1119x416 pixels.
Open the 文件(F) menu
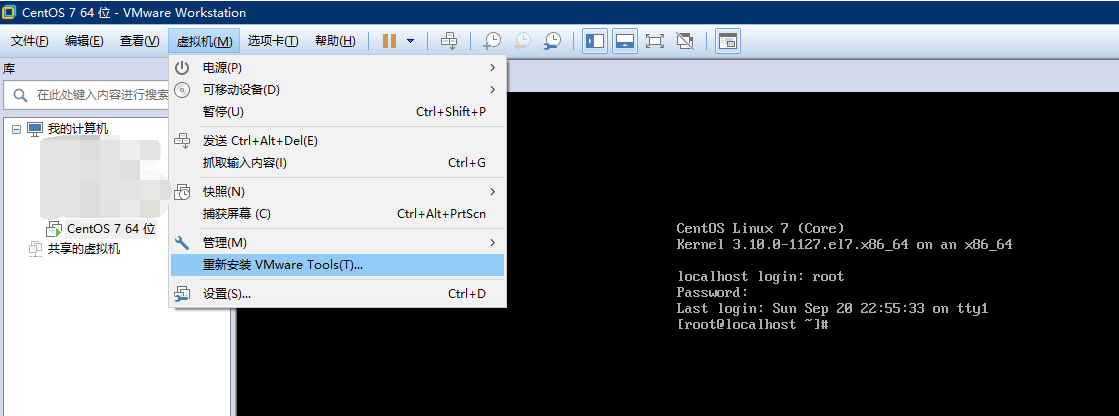point(29,41)
